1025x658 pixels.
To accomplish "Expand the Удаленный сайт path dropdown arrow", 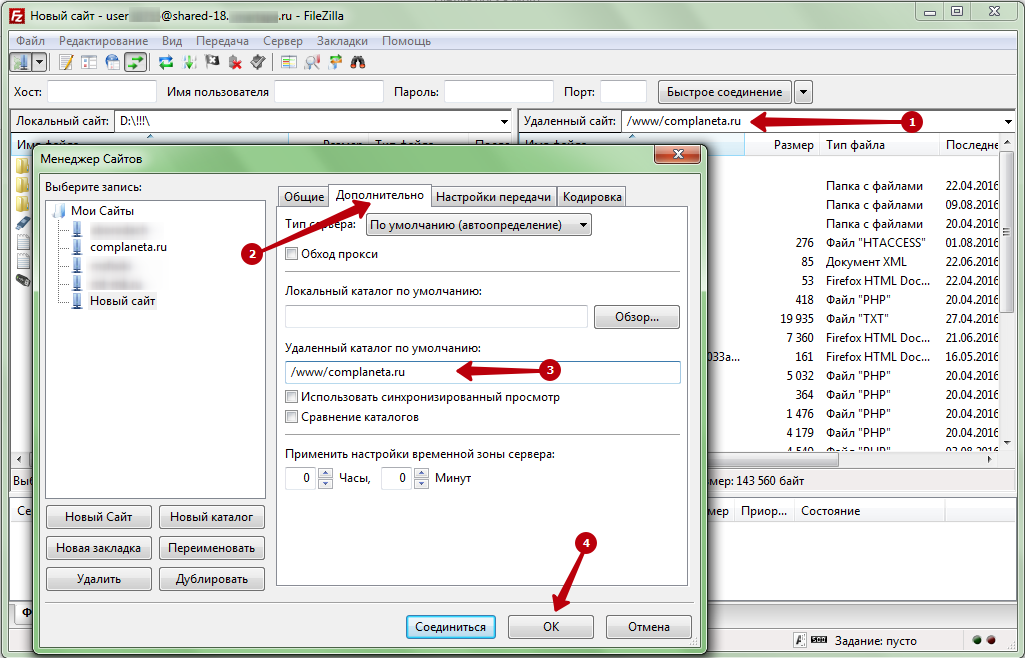I will tap(1008, 122).
